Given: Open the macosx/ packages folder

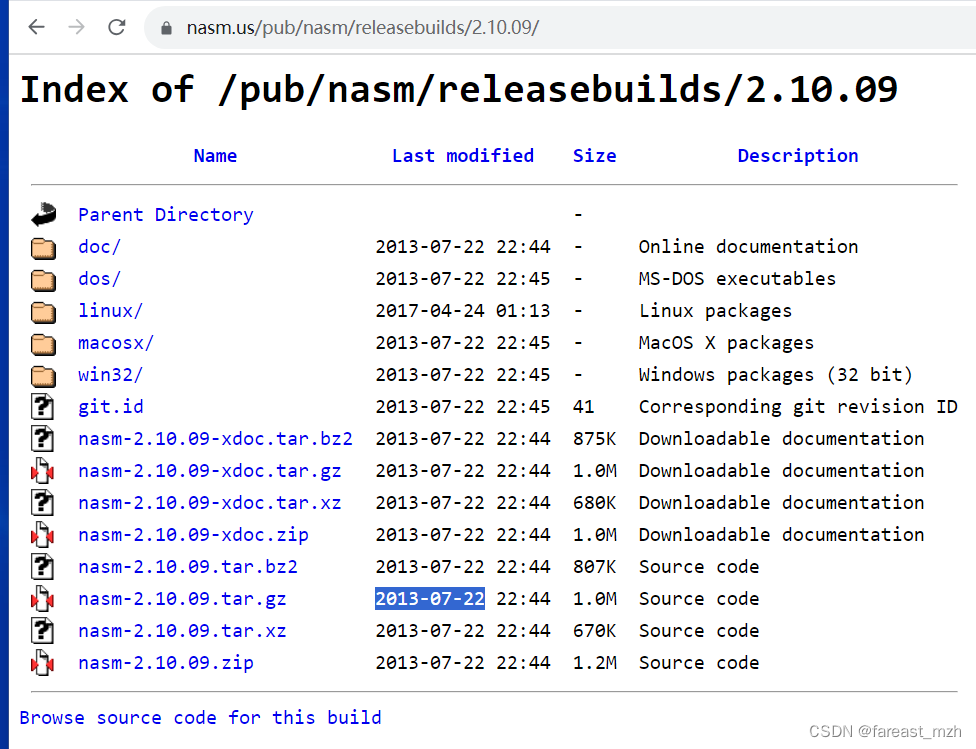Looking at the screenshot, I should 115,342.
